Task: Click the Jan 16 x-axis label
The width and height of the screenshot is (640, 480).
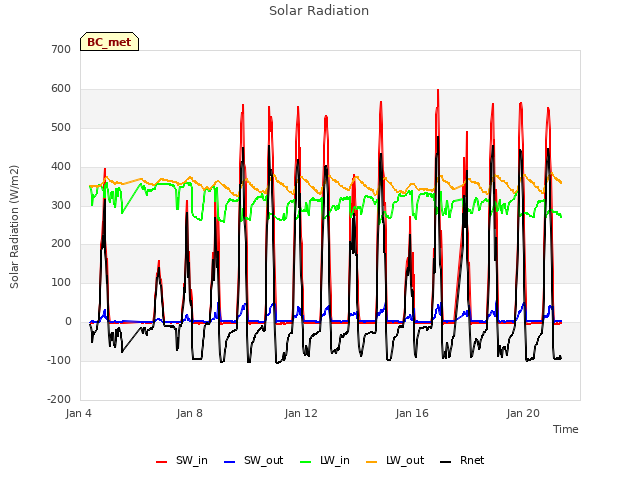Action: 412,413
